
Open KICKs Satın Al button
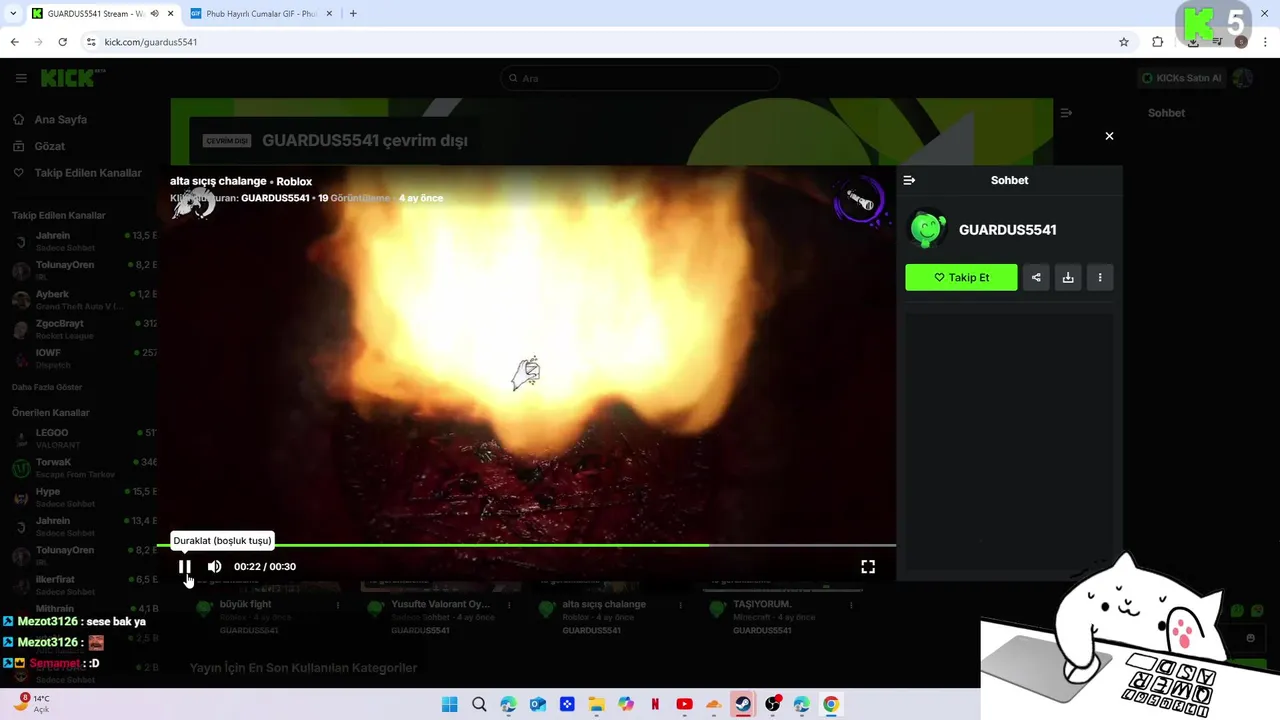click(1182, 78)
